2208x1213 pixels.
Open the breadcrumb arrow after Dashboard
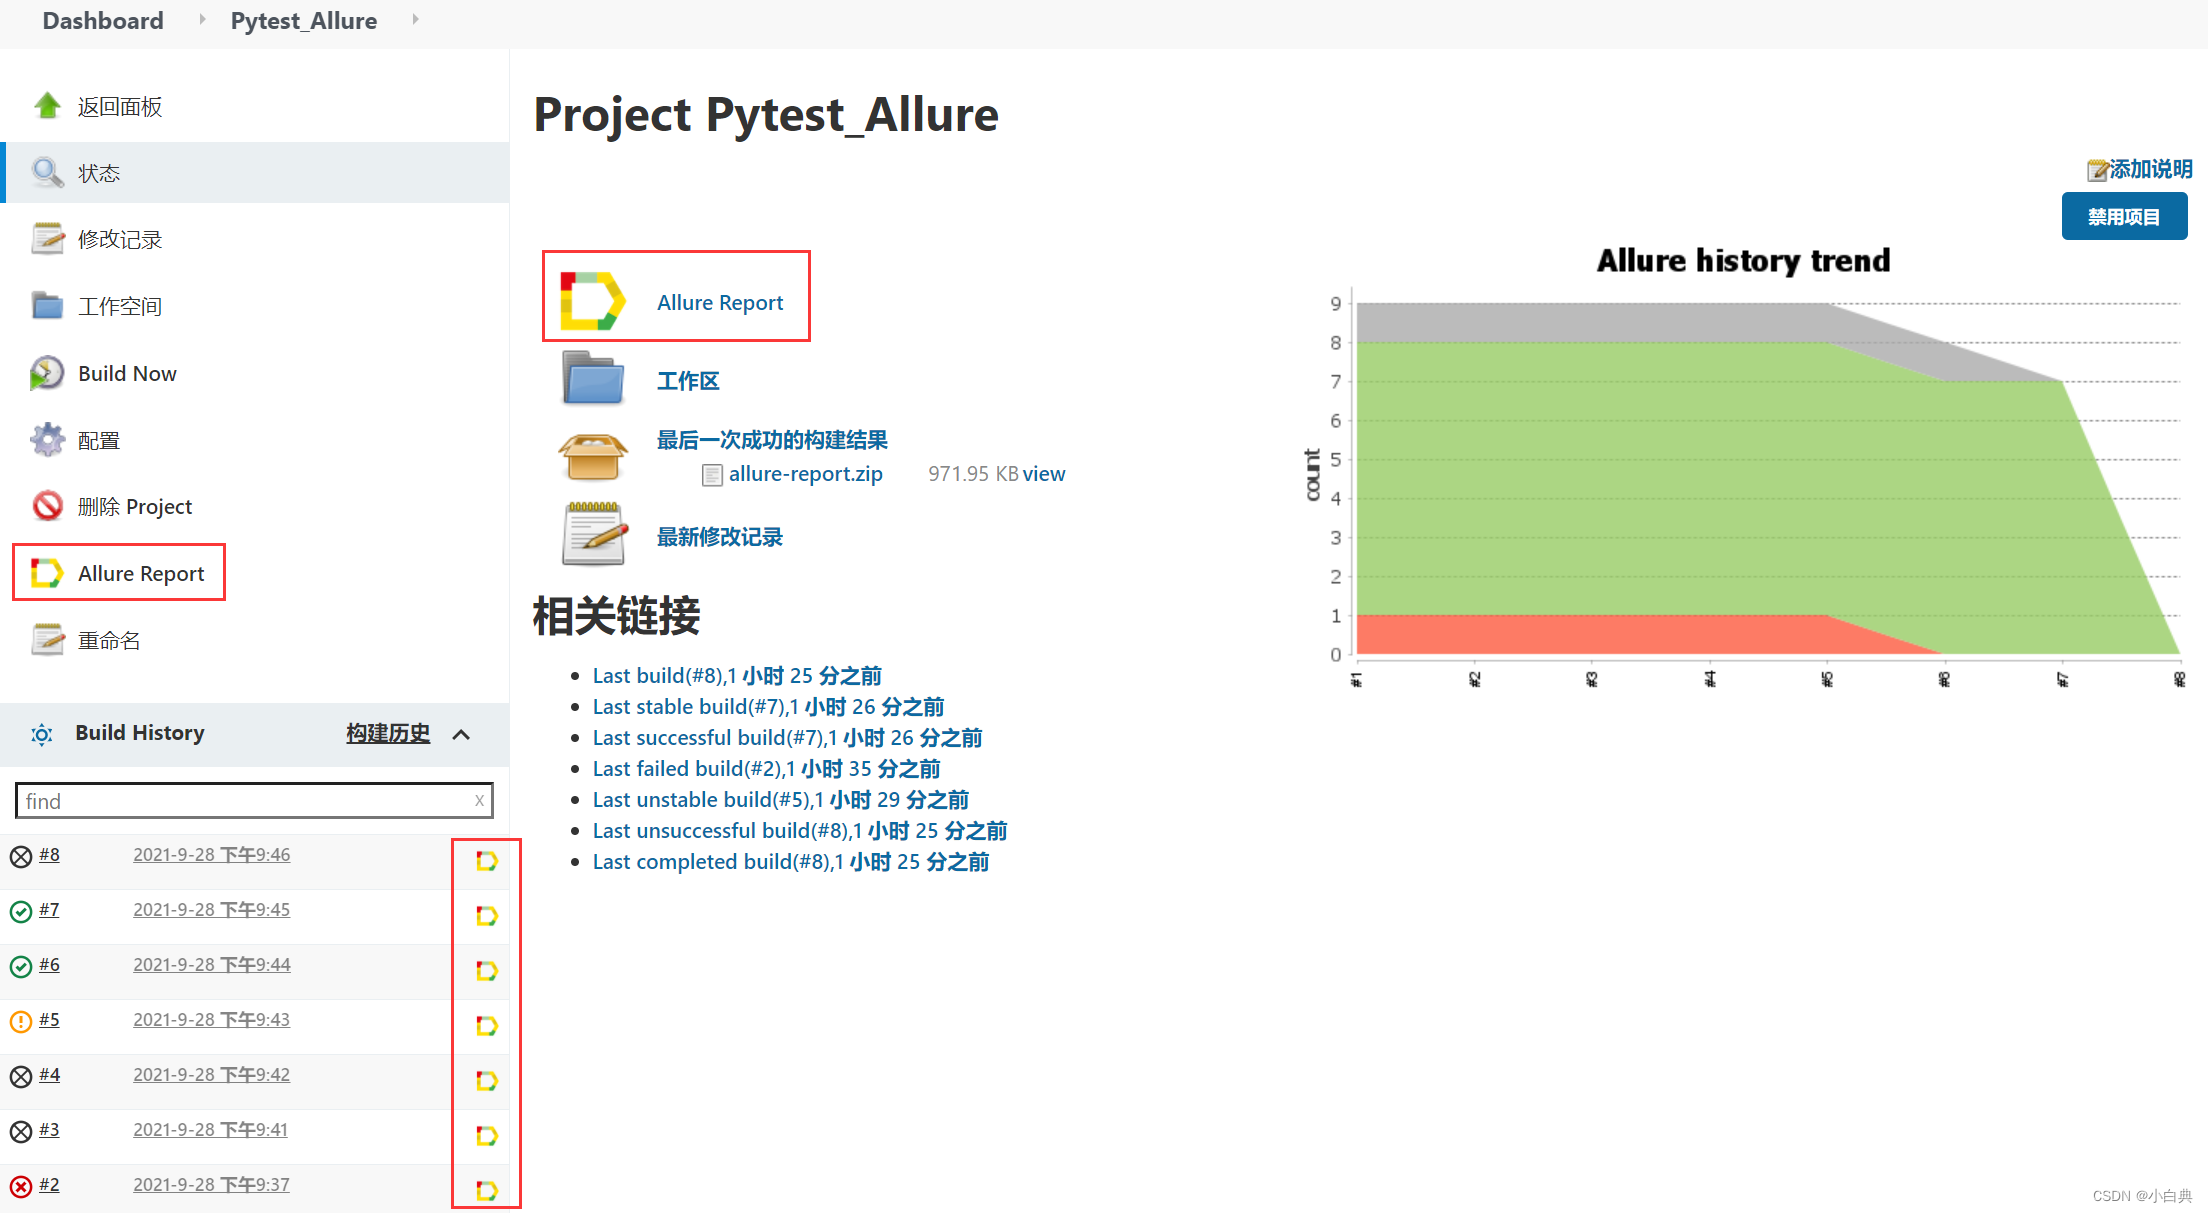click(201, 19)
